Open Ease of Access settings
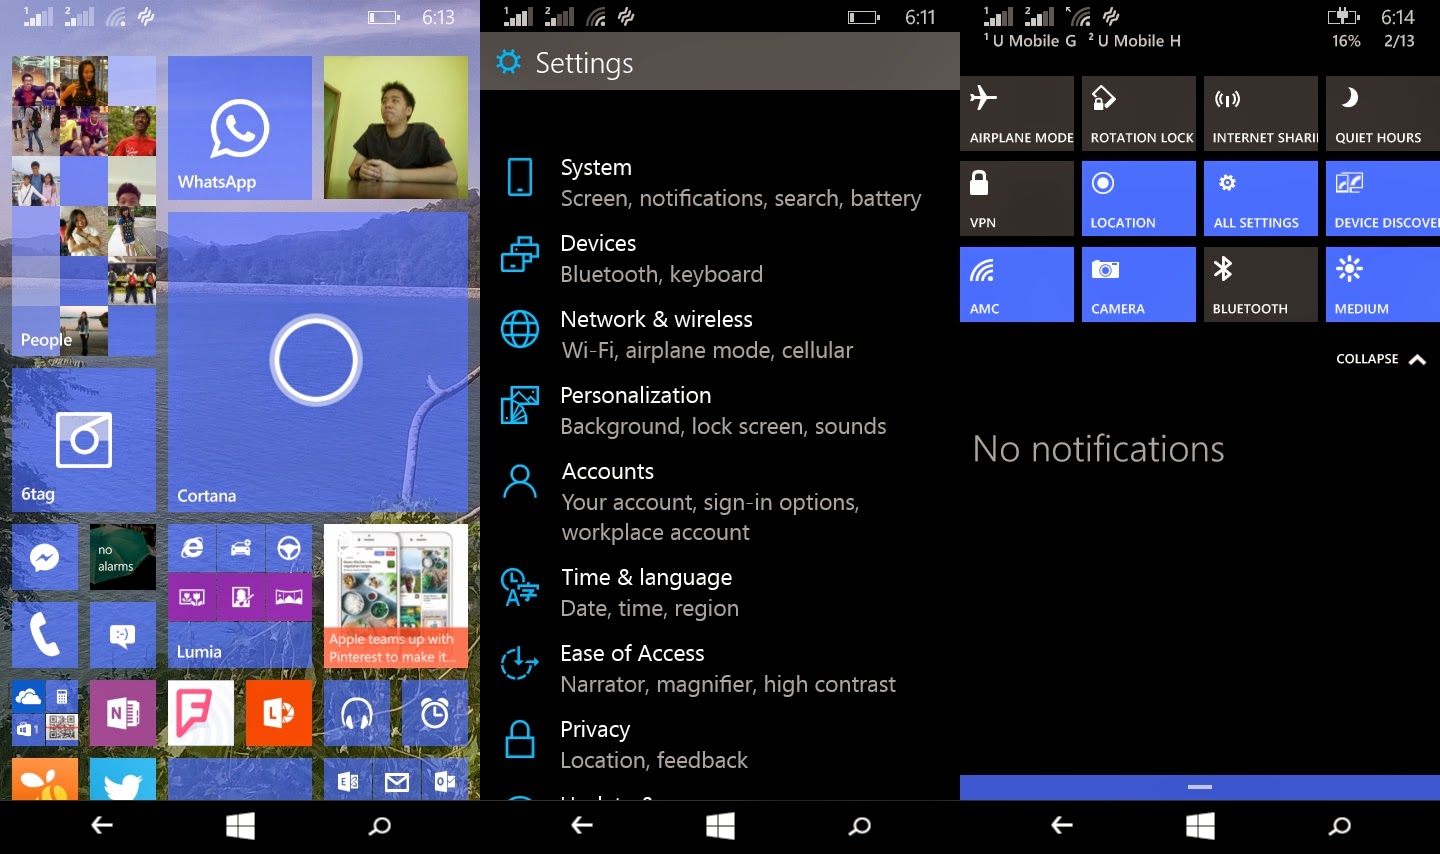 point(720,669)
